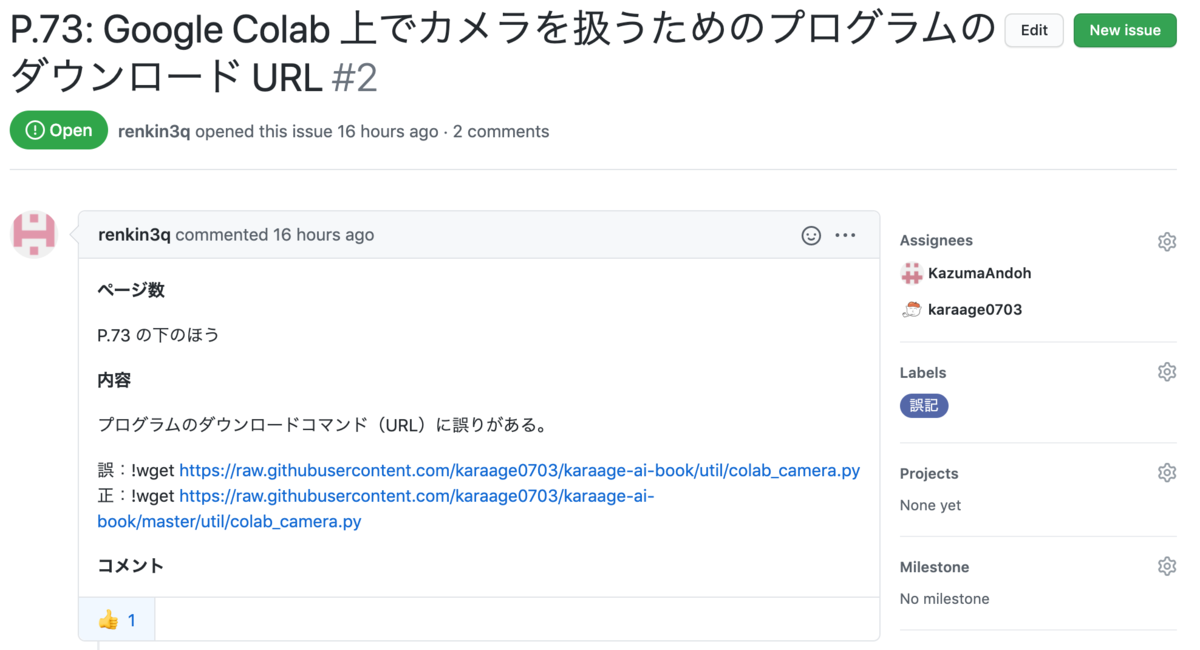
Task: Click the 16 hours ago comment timestamp
Action: pos(323,235)
